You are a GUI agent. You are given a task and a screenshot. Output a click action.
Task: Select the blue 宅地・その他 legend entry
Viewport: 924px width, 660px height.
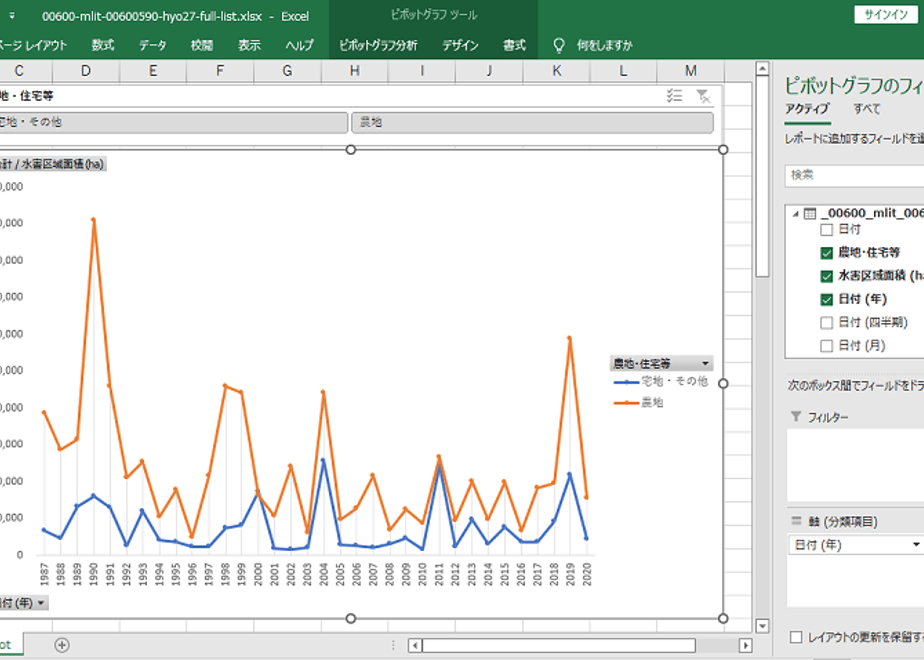pyautogui.click(x=661, y=381)
